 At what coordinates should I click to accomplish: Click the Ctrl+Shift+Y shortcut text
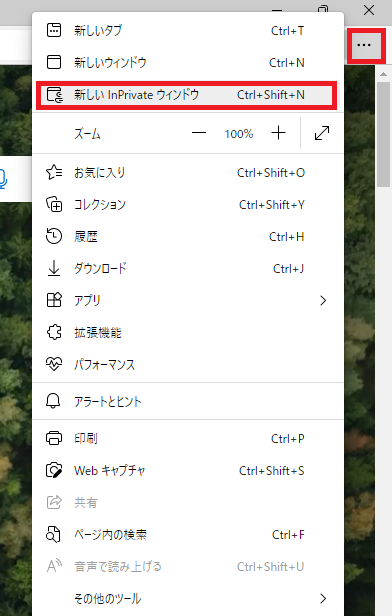click(272, 205)
